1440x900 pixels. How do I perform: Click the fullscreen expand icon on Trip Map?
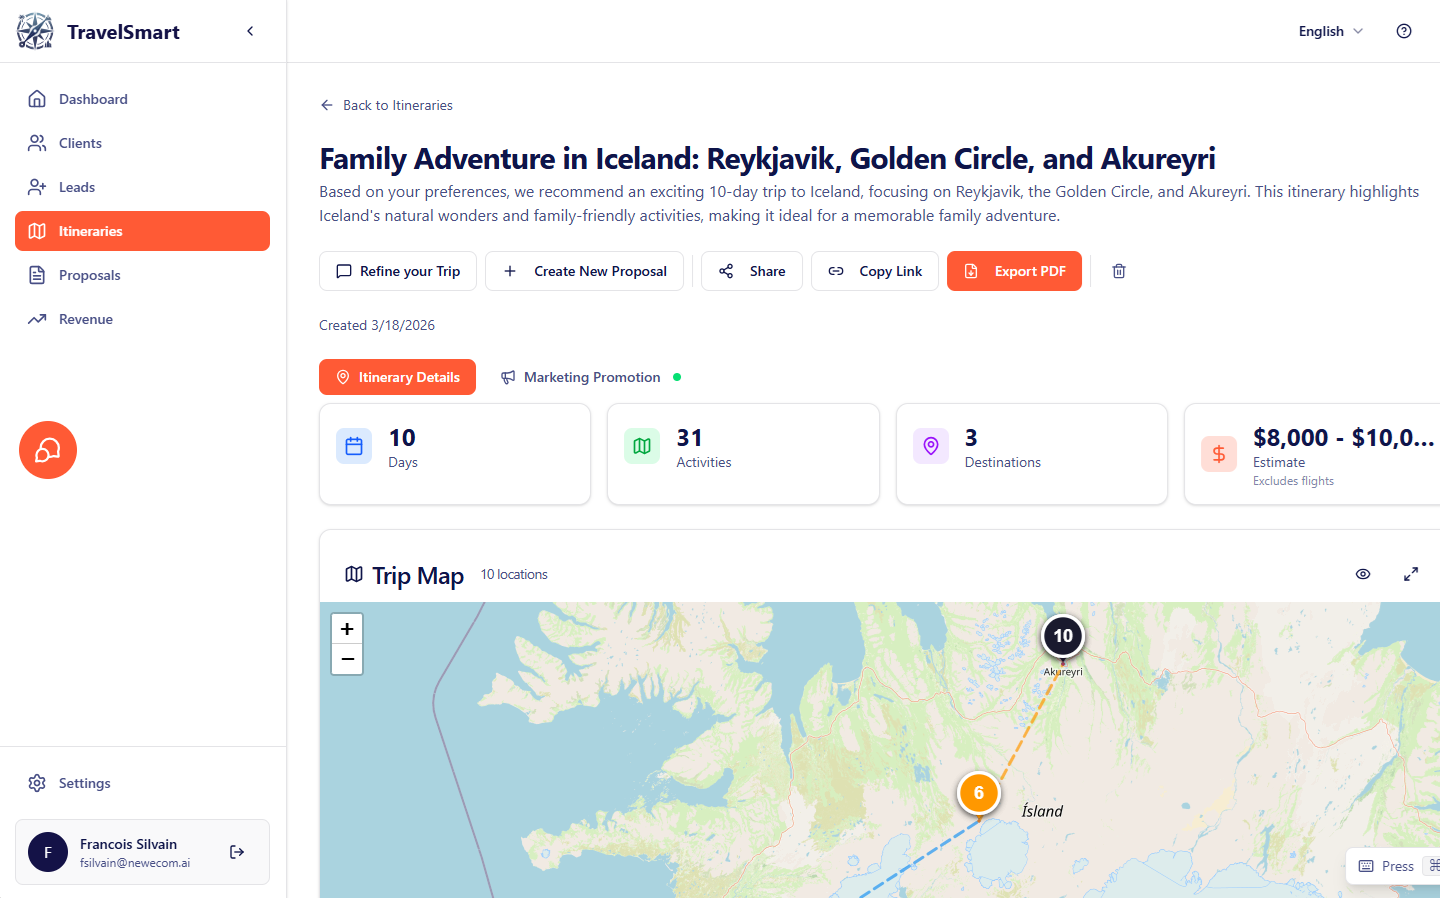tap(1411, 574)
